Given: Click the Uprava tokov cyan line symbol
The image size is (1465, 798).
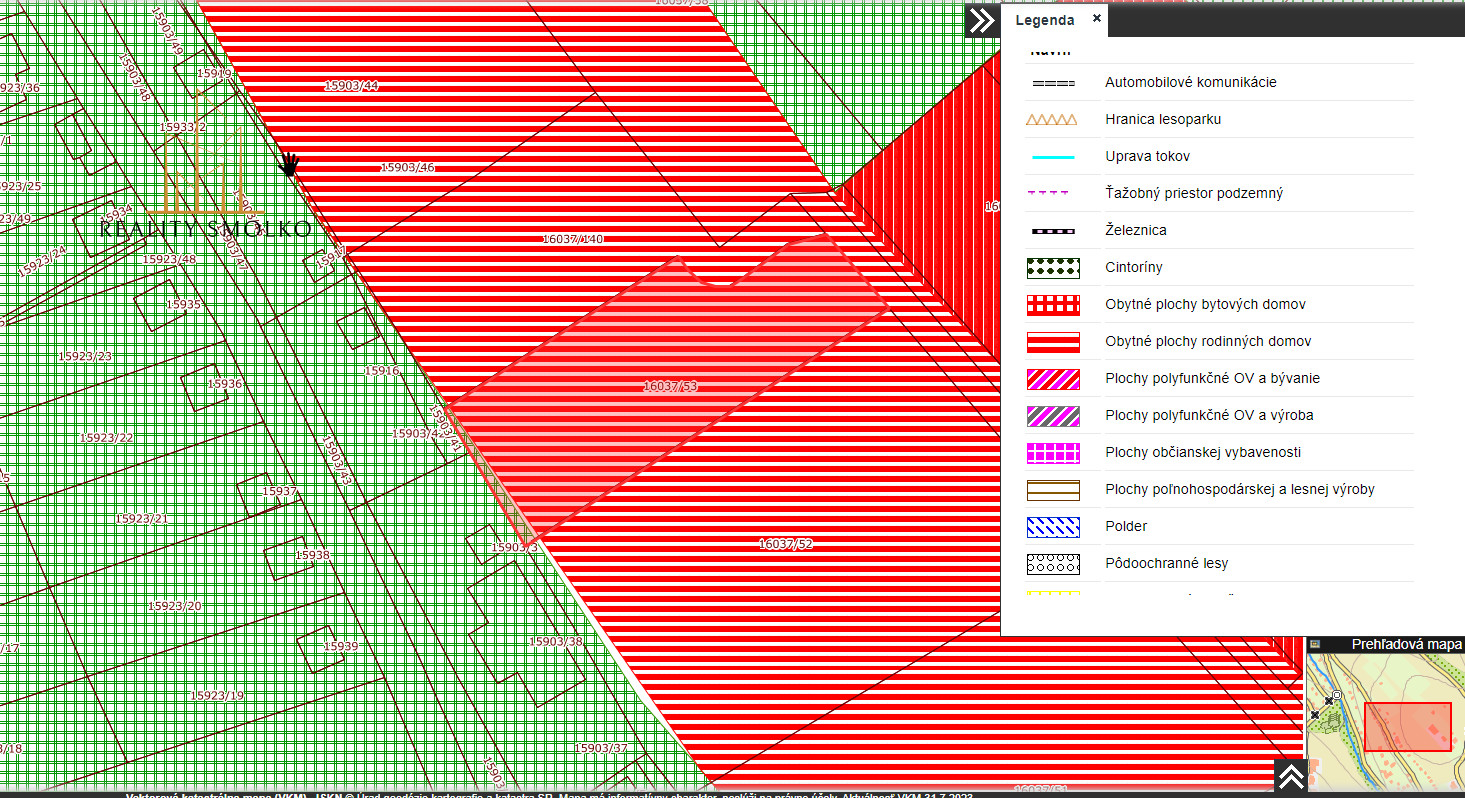Looking at the screenshot, I should click(1053, 157).
